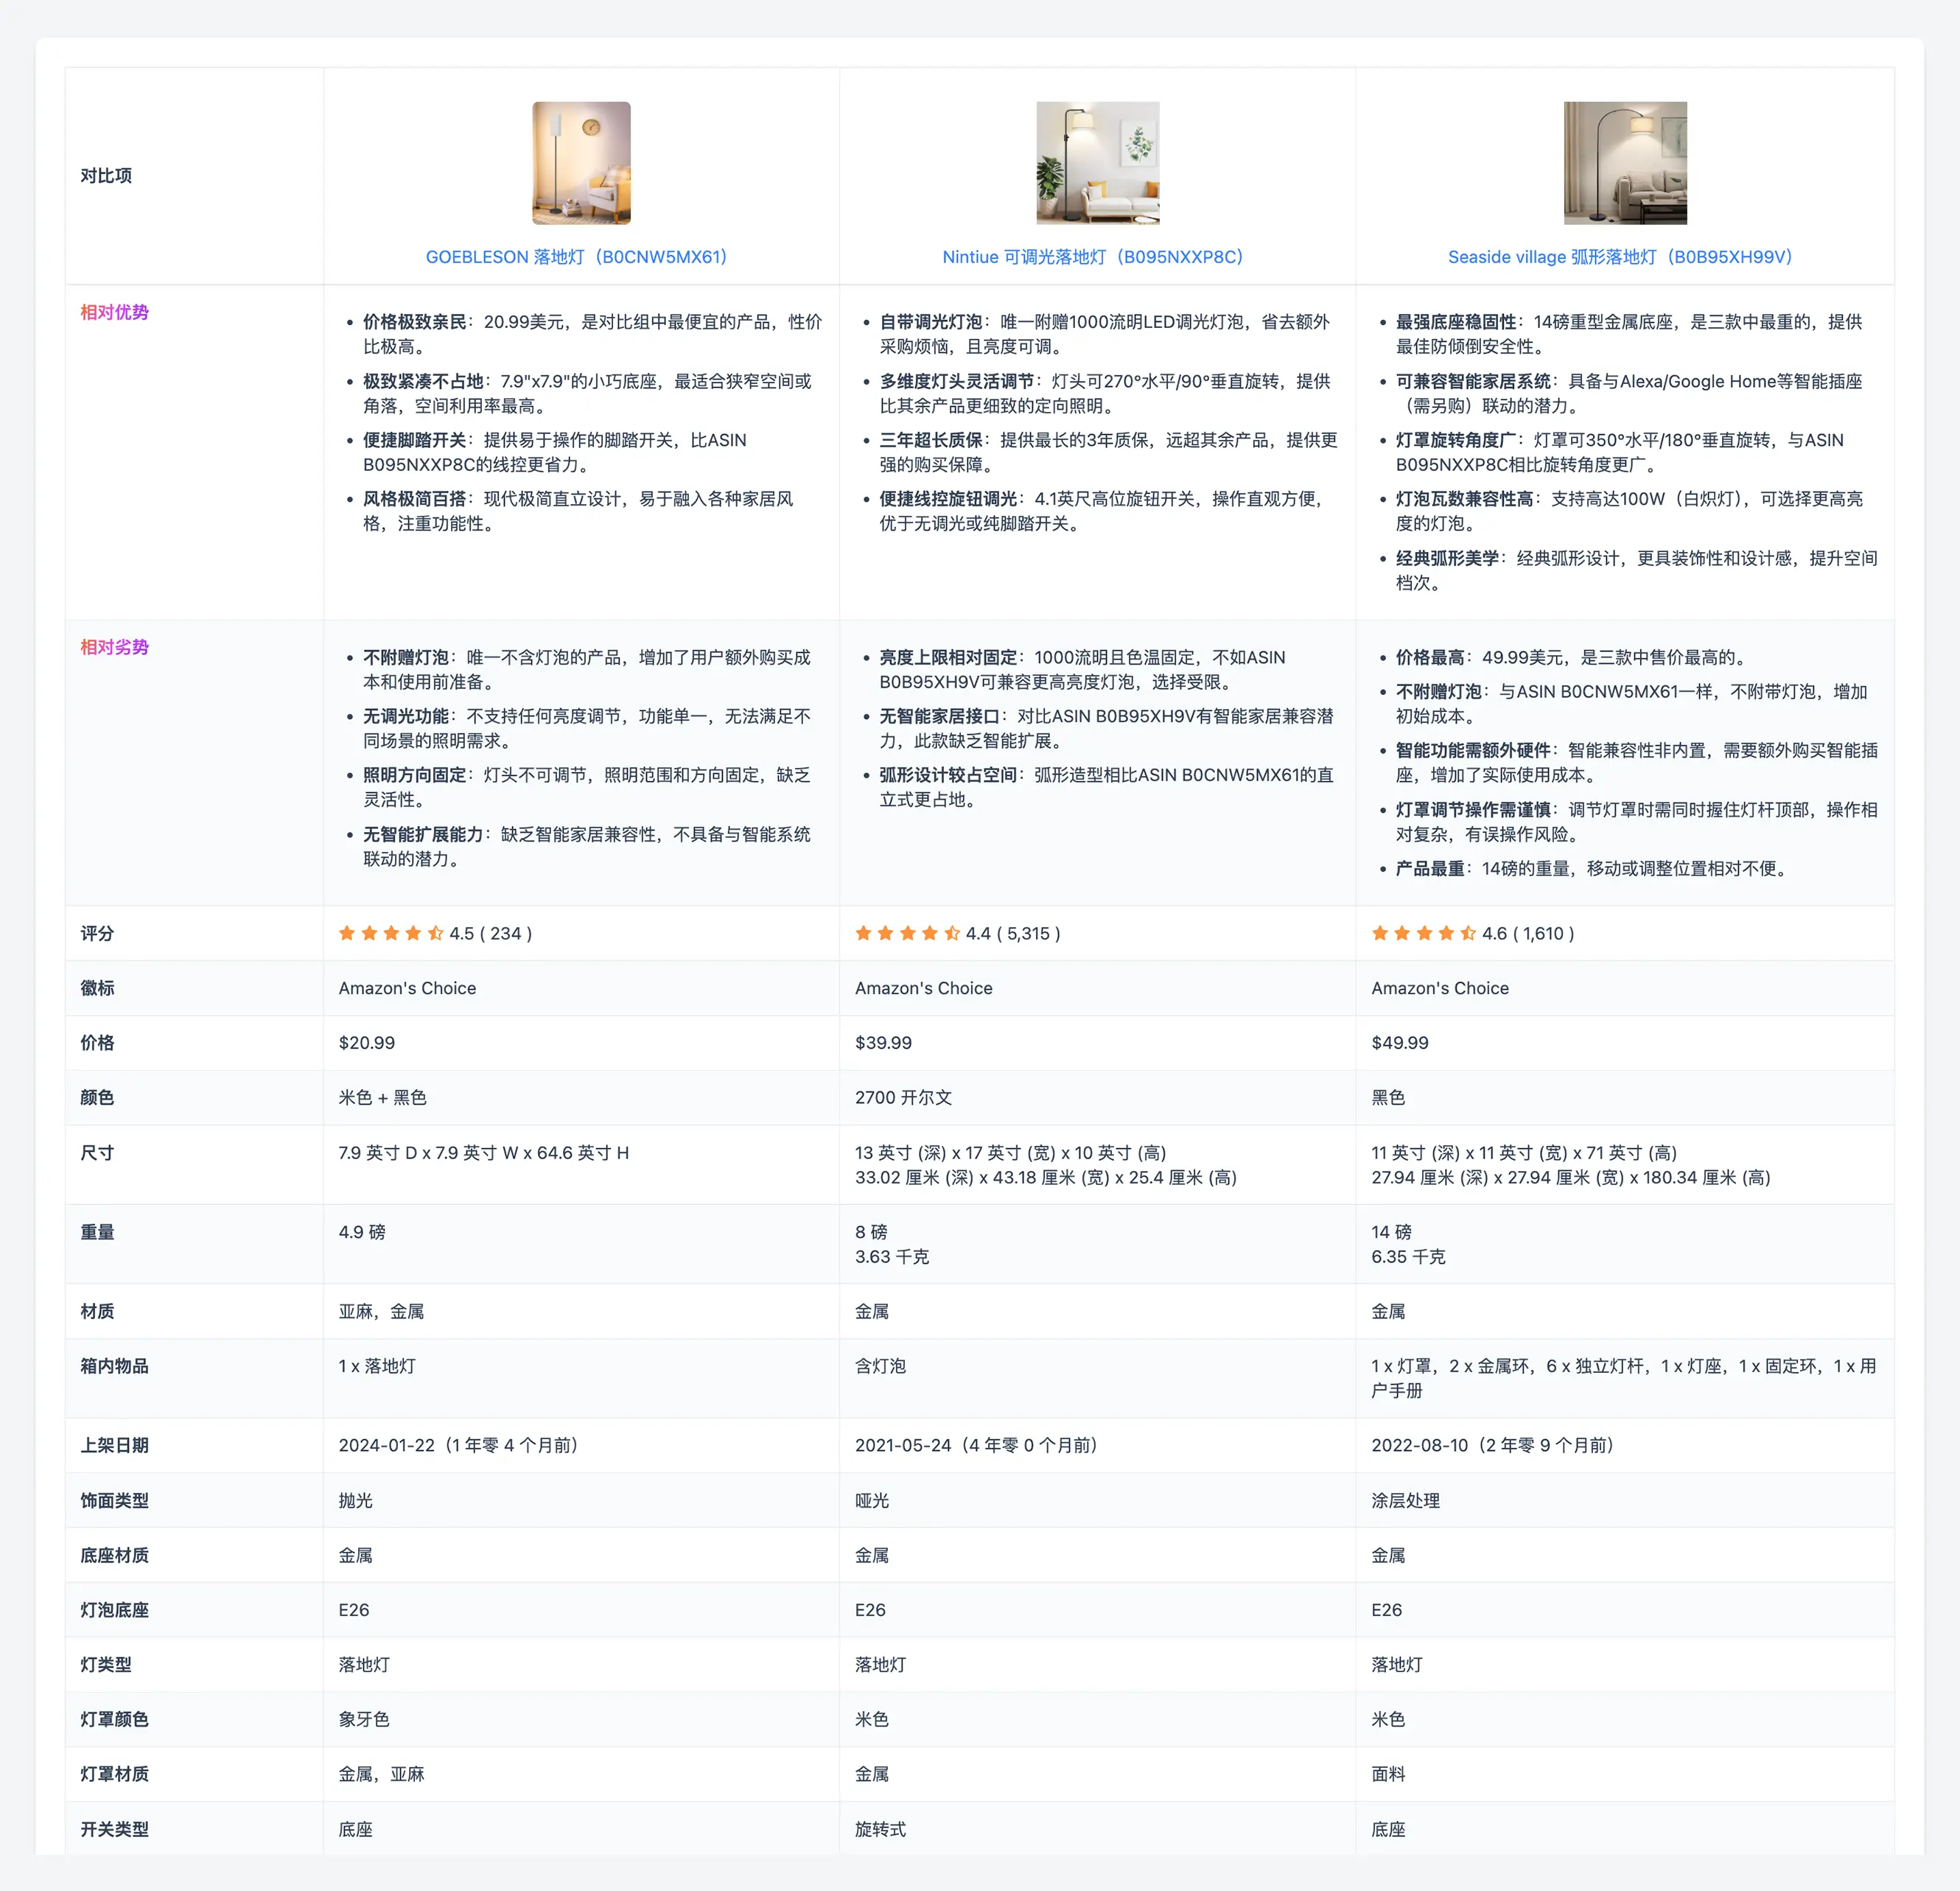
Task: Click the 4.9 磅 weight value
Action: point(362,1232)
